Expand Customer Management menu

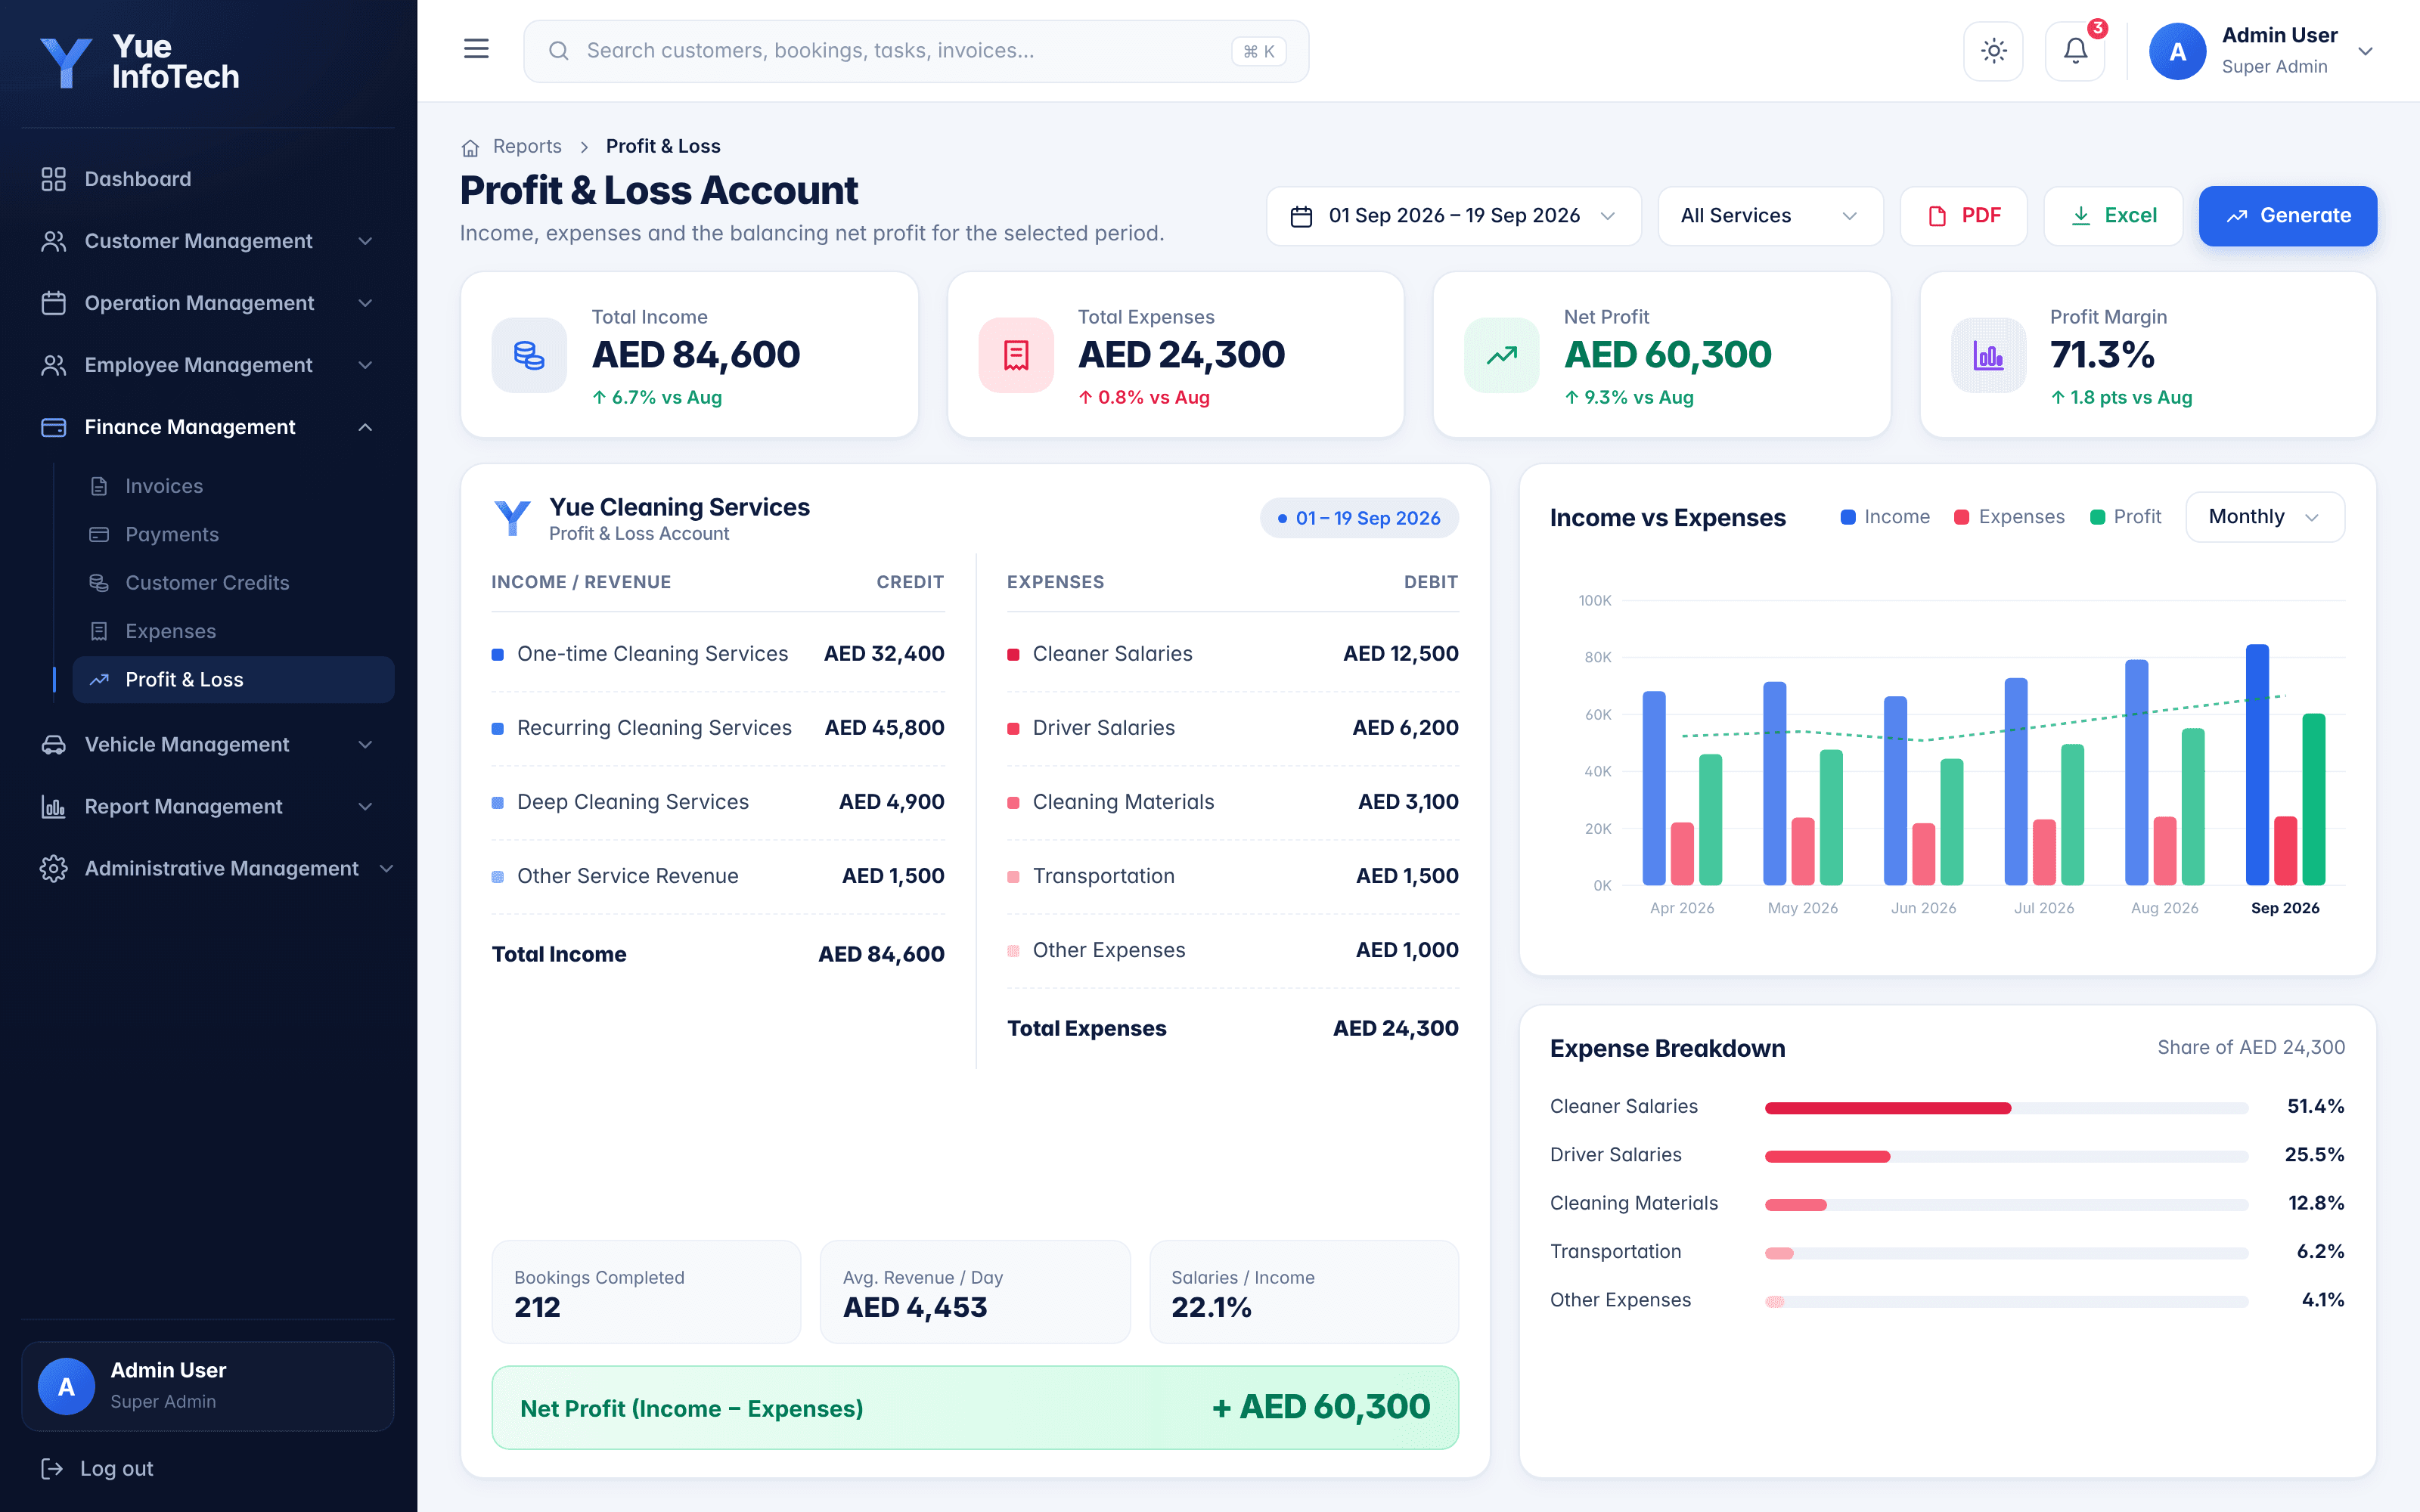[x=208, y=241]
